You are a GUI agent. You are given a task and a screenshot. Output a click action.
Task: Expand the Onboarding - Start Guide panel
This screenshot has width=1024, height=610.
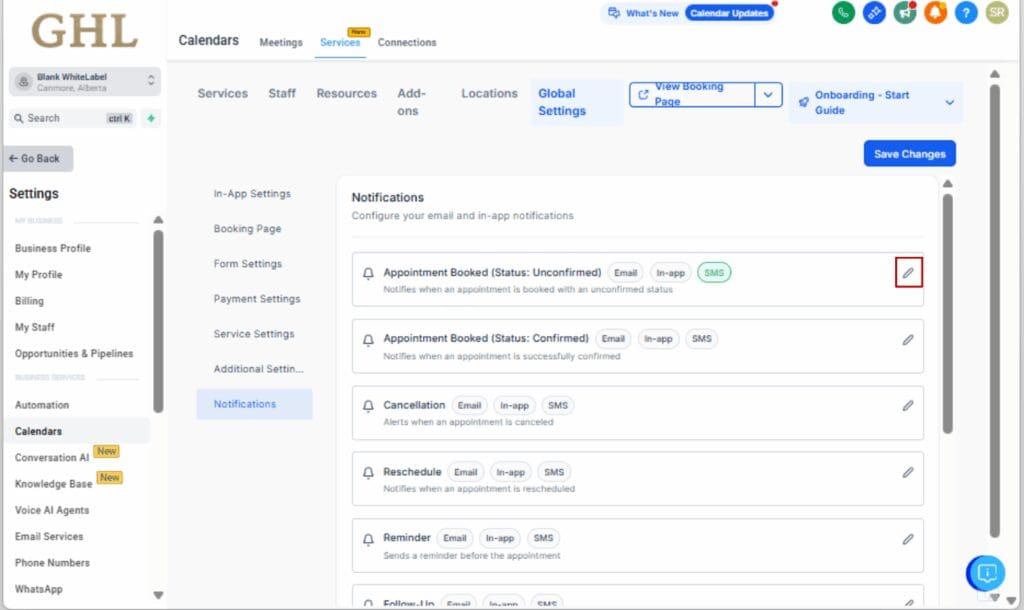click(x=950, y=102)
